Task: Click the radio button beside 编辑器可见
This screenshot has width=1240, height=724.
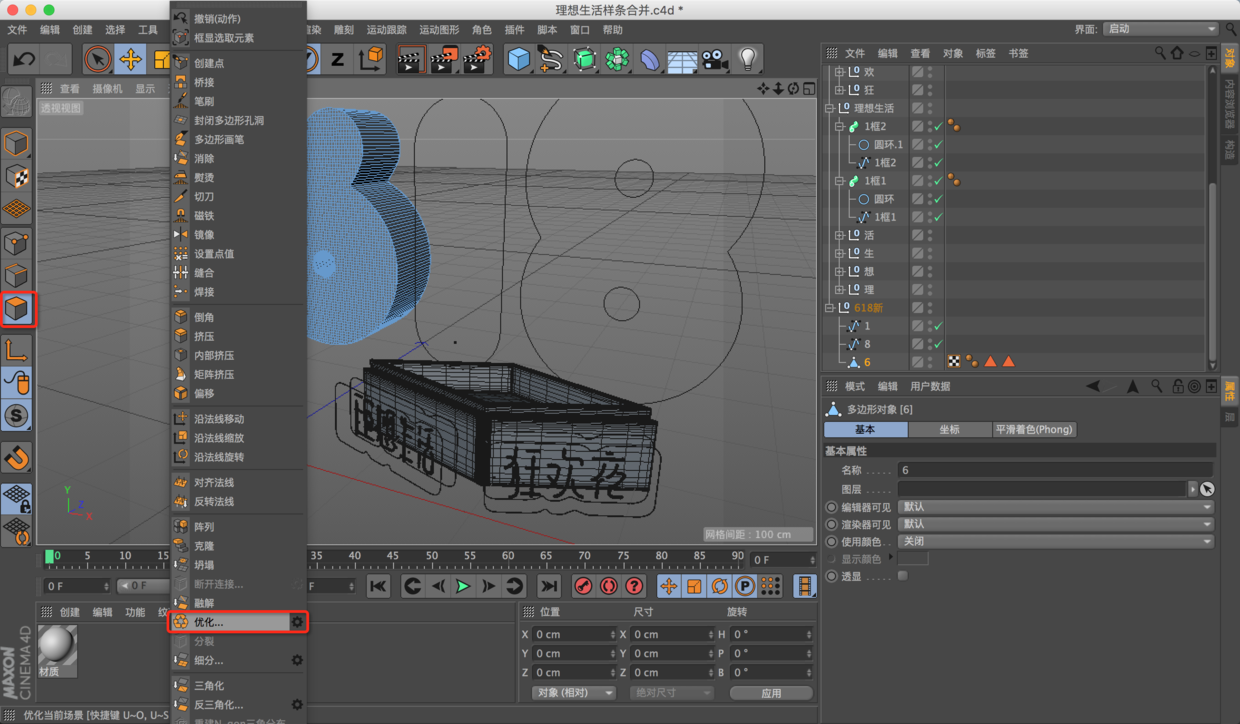Action: click(x=832, y=507)
